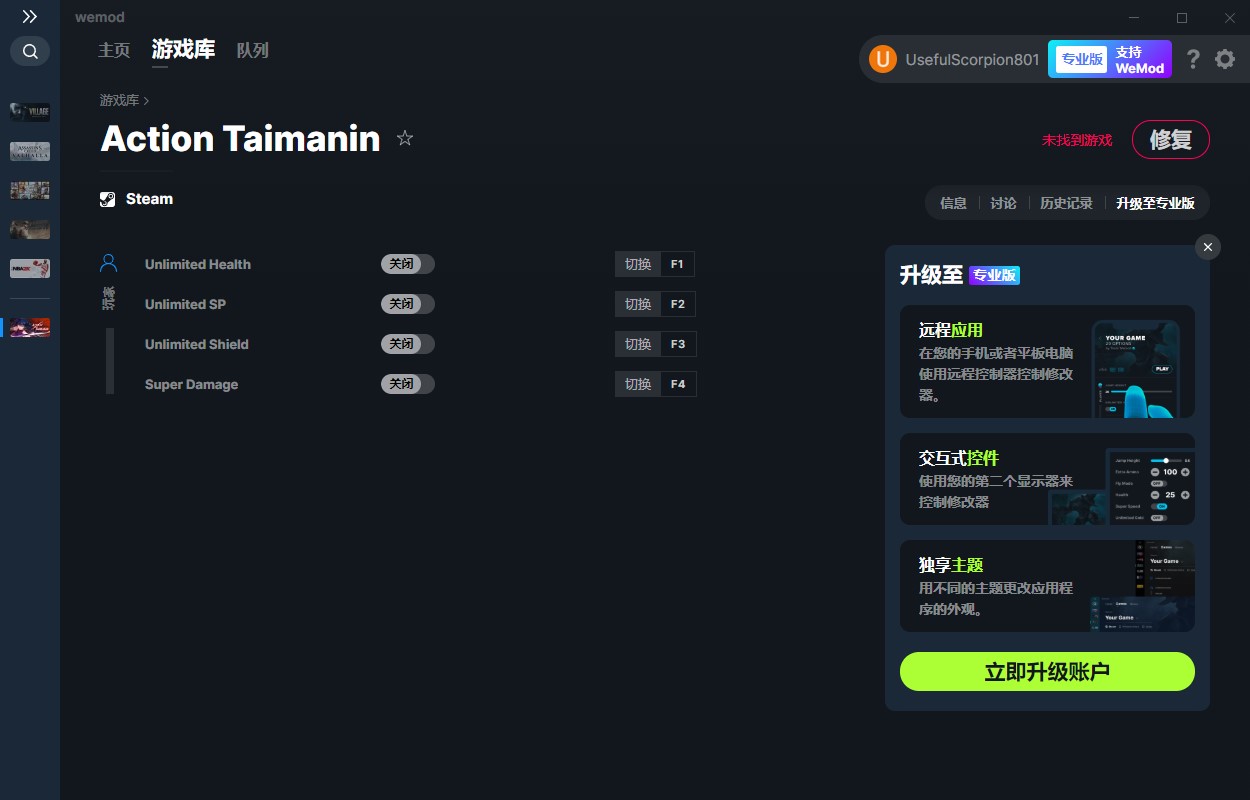Open the 远程应用 feature card
The image size is (1250, 800).
pyautogui.click(x=1047, y=361)
